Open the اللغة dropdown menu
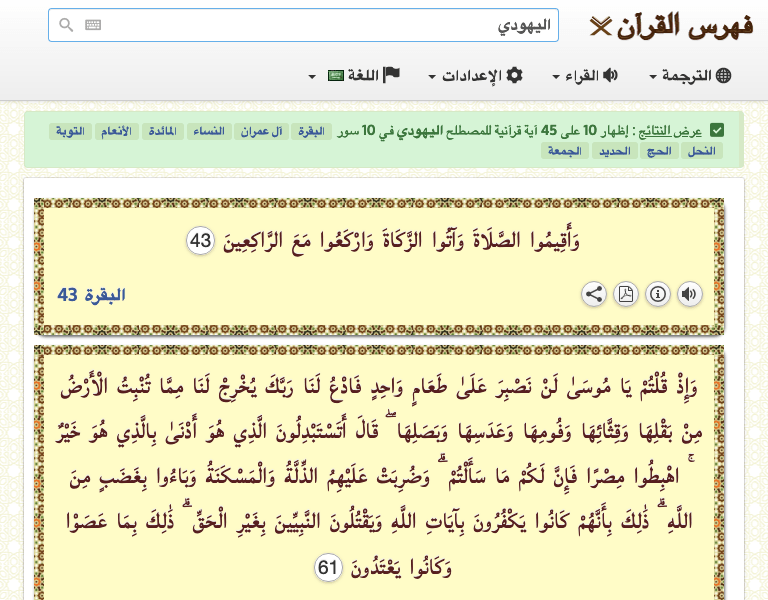 tap(354, 76)
